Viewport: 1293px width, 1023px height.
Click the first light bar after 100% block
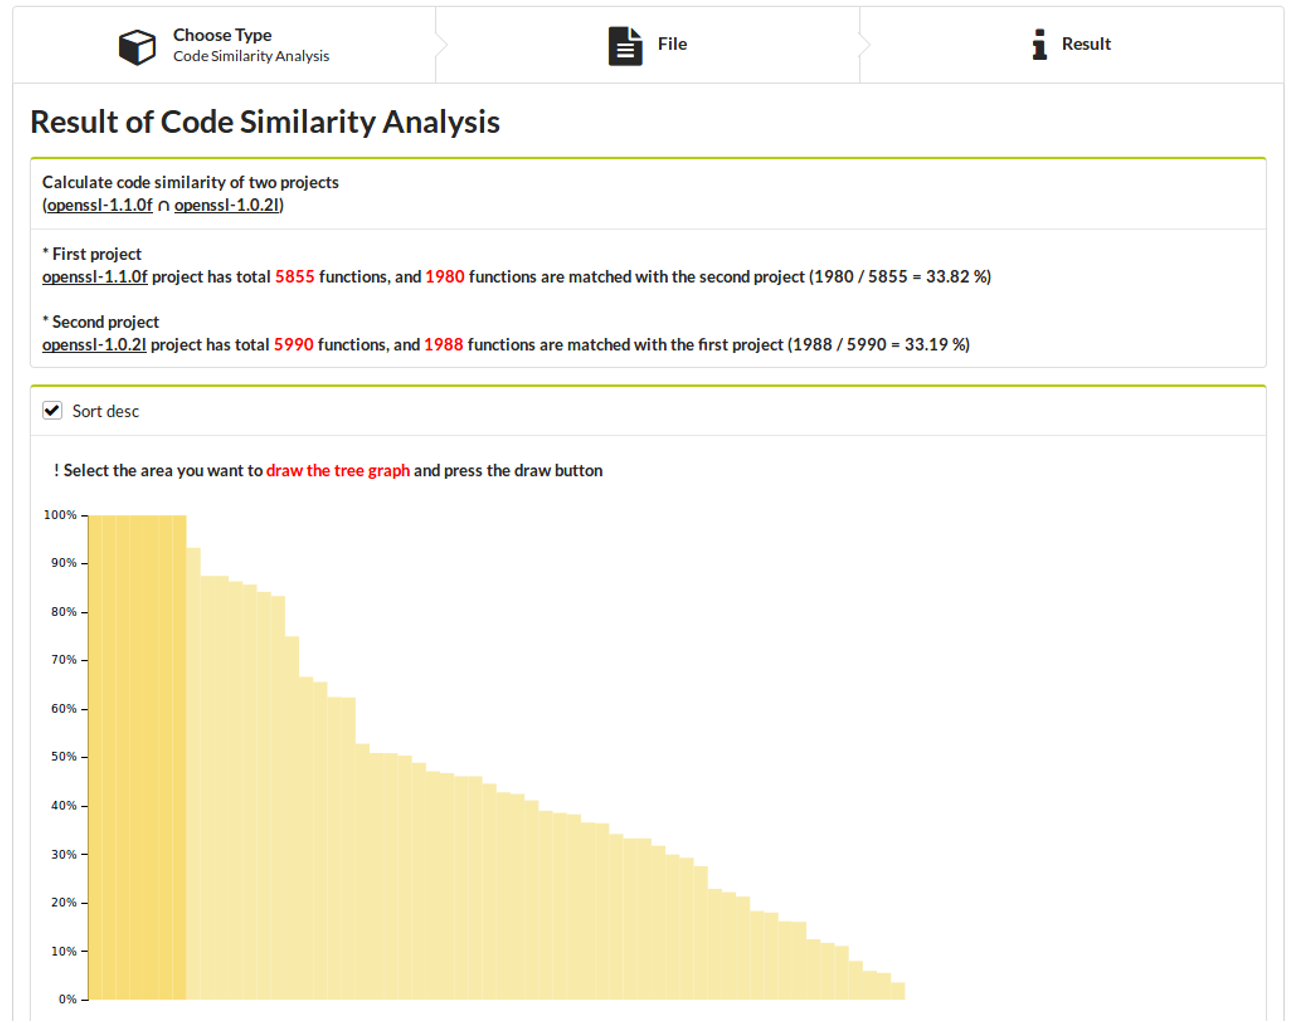[x=193, y=773]
